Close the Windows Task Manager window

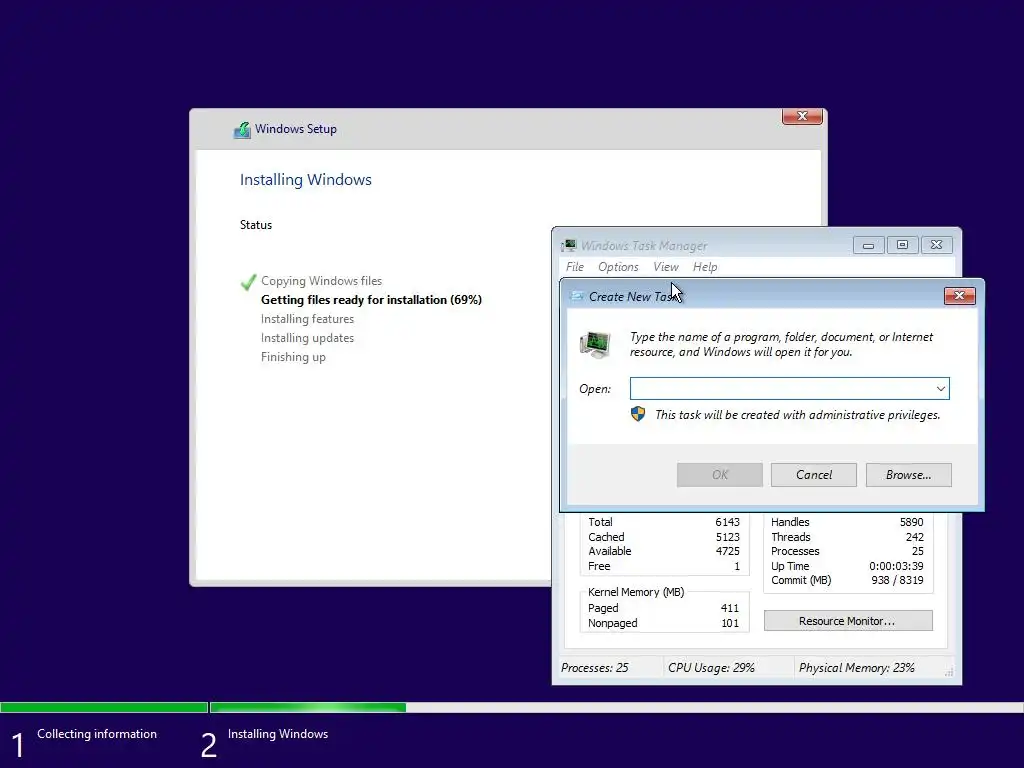pyautogui.click(x=936, y=245)
